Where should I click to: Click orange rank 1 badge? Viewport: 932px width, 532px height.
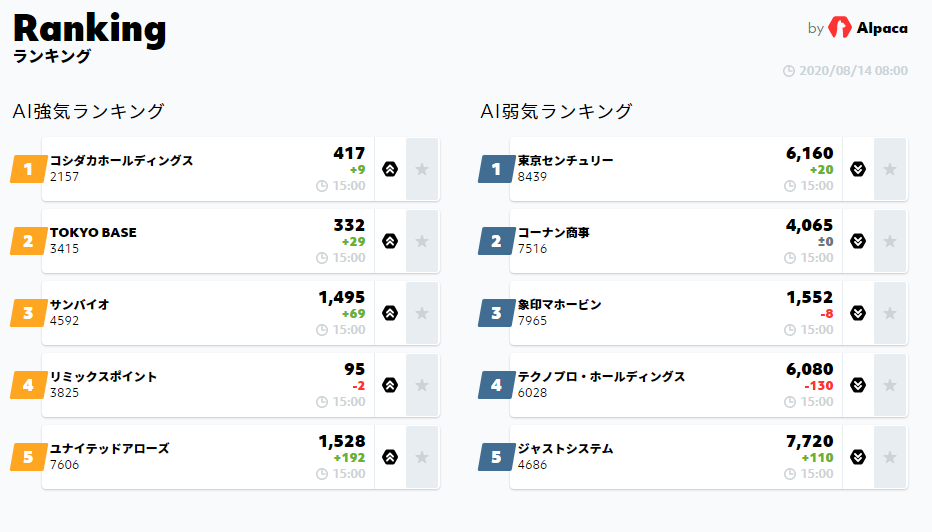pyautogui.click(x=29, y=169)
